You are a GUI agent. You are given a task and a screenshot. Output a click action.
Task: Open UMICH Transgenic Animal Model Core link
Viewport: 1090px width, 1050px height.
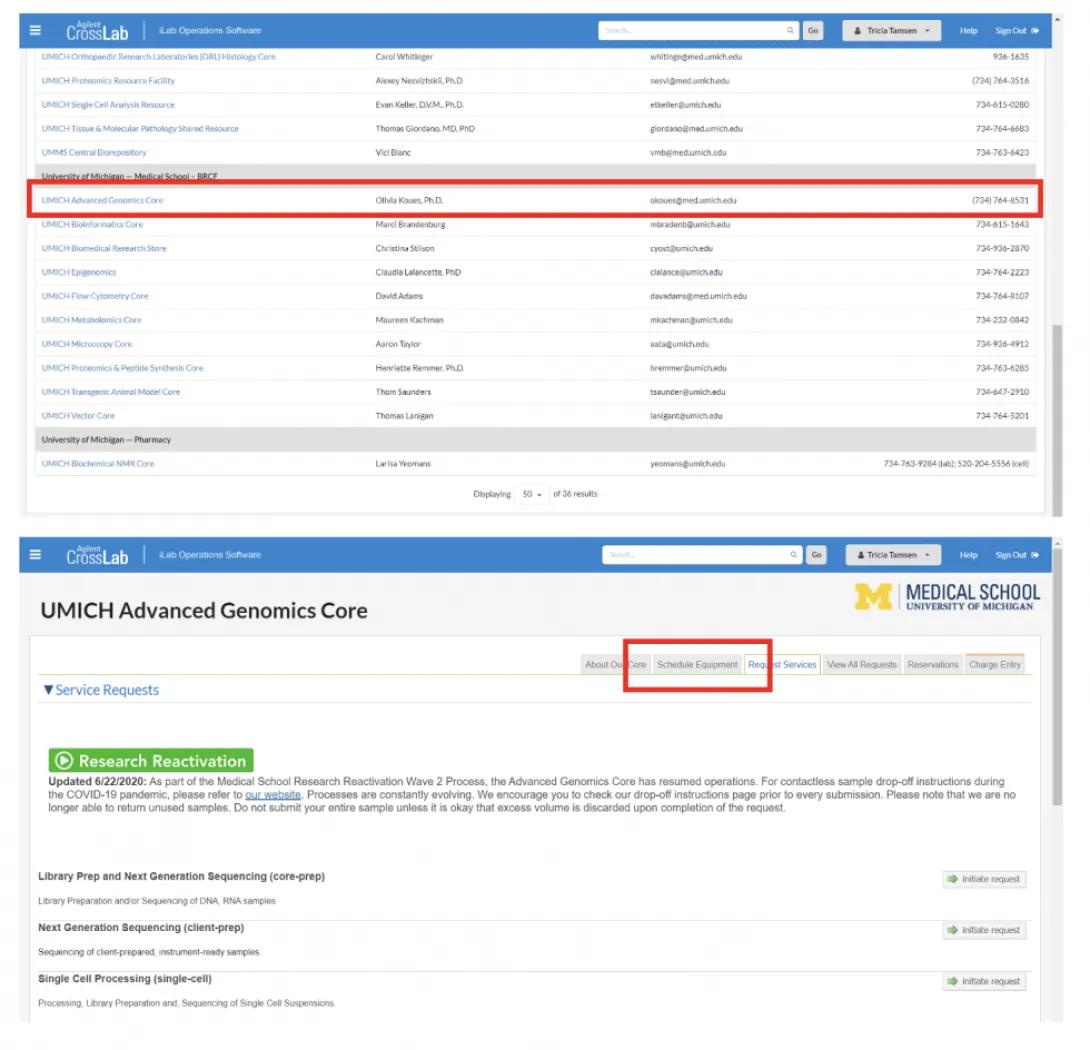point(111,392)
